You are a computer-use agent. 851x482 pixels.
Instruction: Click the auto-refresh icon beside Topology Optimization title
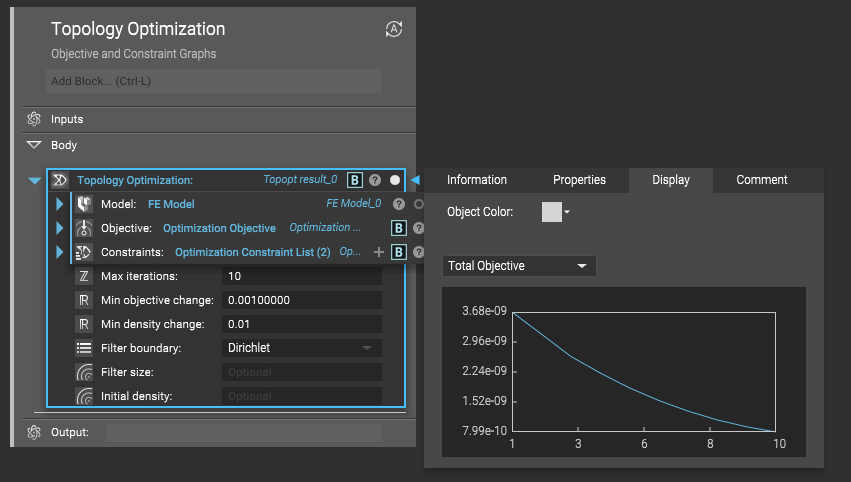(x=394, y=29)
